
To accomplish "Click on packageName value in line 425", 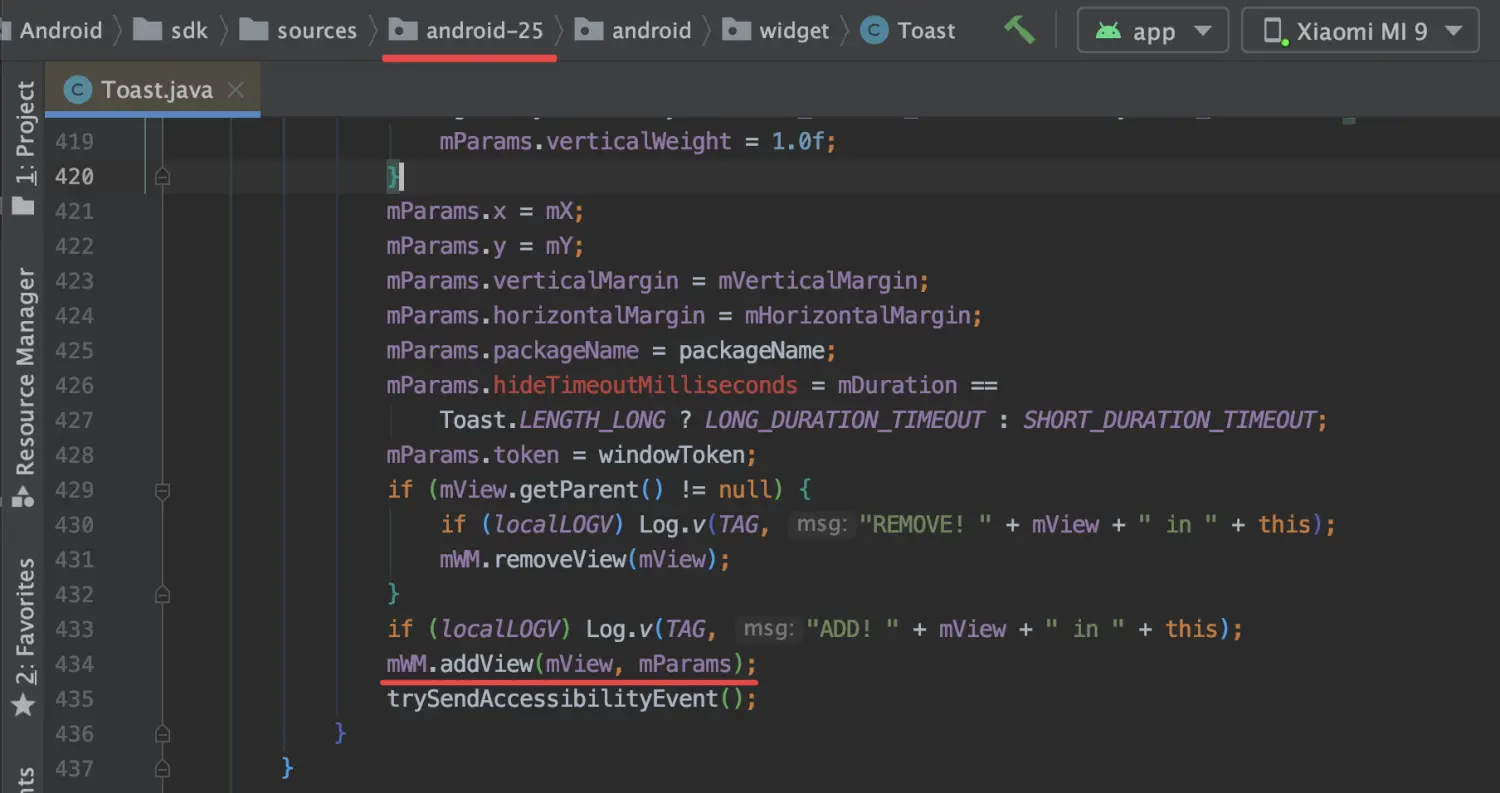I will (x=752, y=351).
